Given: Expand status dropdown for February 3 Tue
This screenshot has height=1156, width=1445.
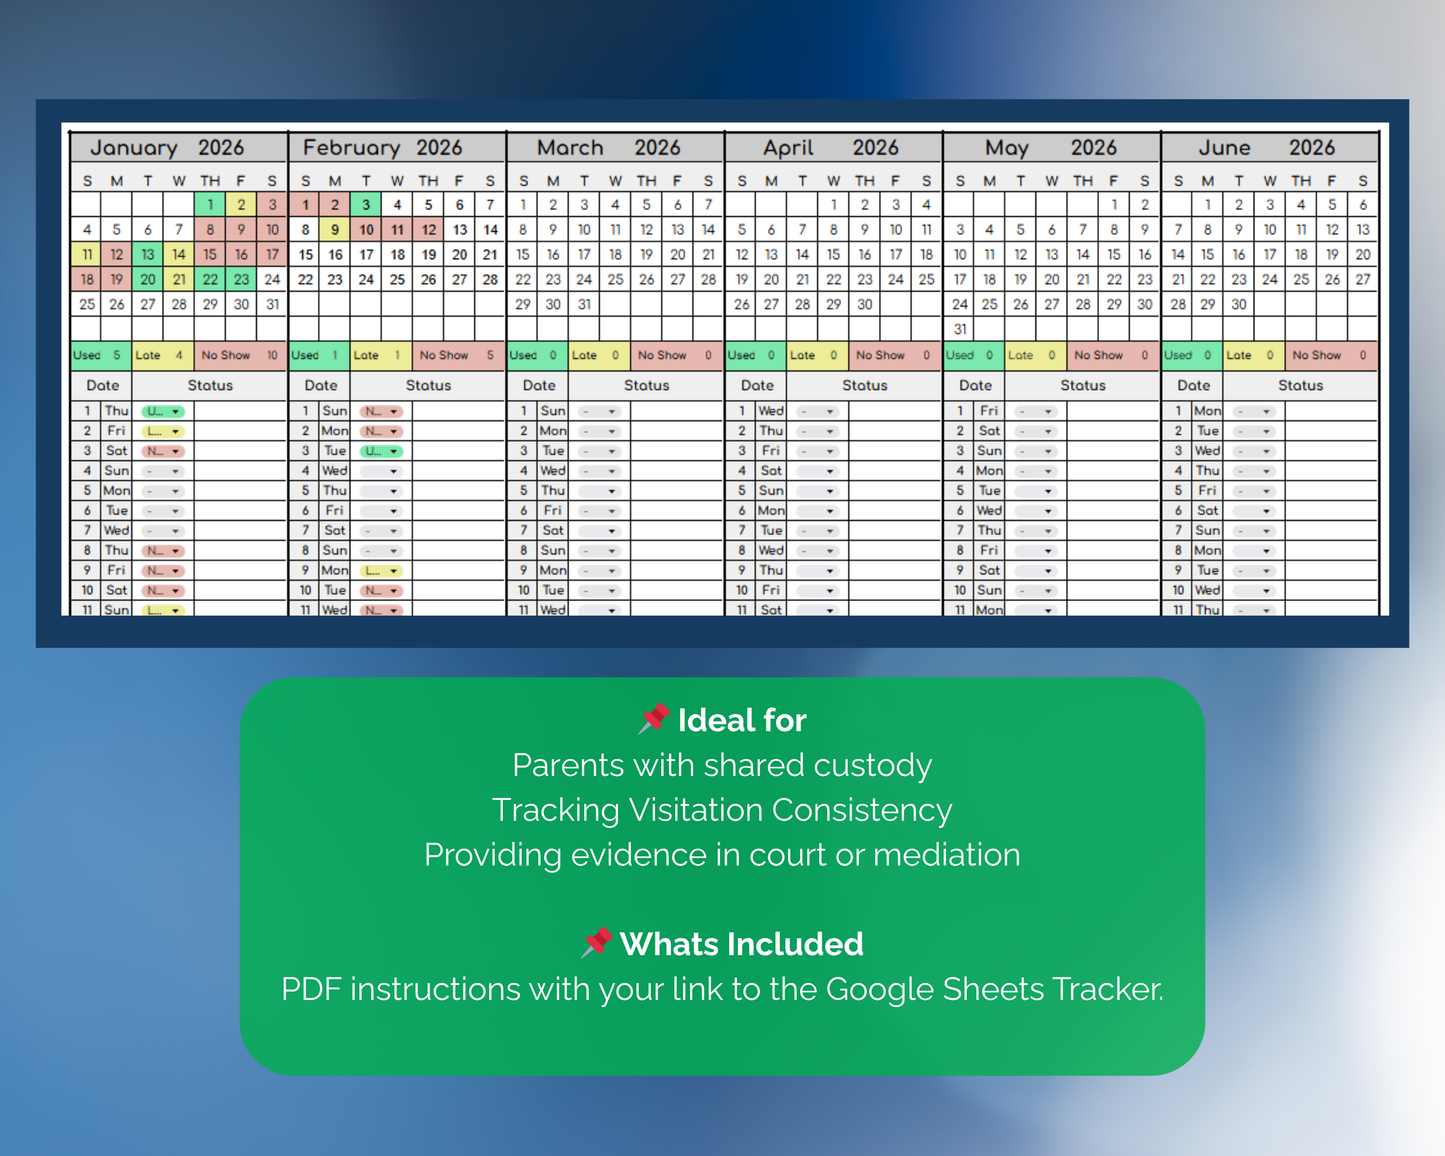Looking at the screenshot, I should pyautogui.click(x=381, y=451).
